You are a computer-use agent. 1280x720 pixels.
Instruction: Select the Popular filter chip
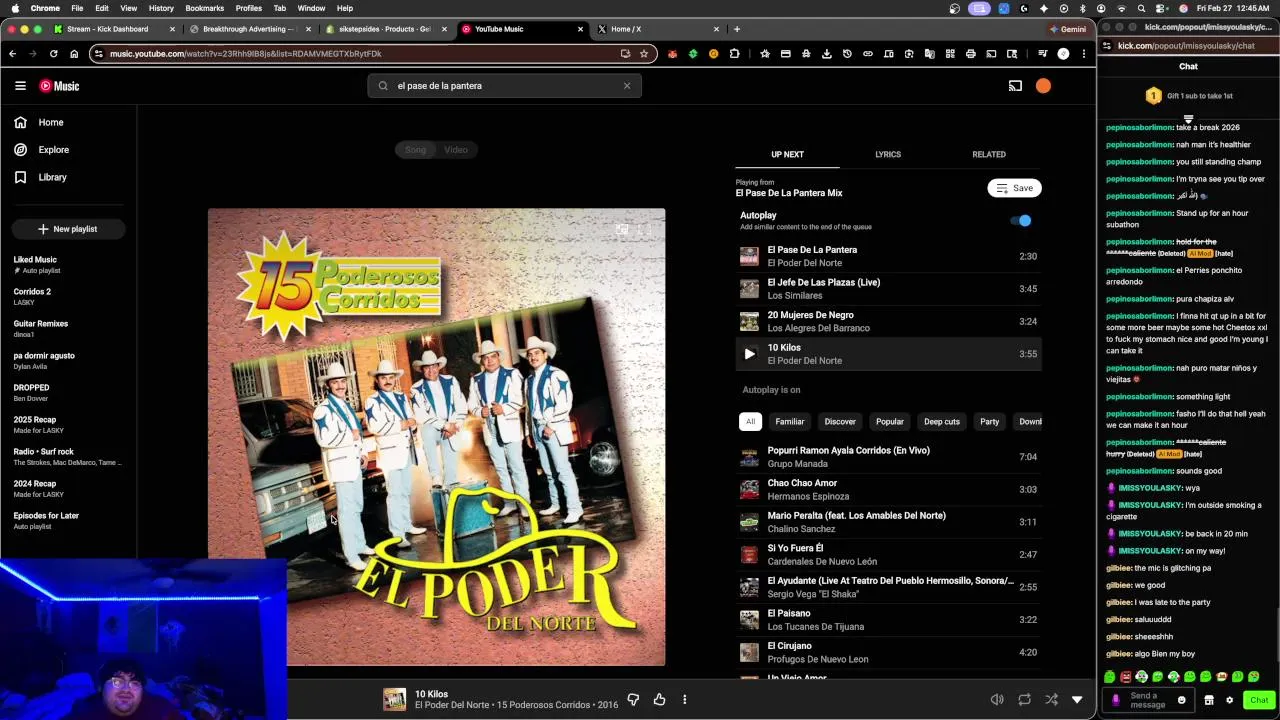point(889,421)
